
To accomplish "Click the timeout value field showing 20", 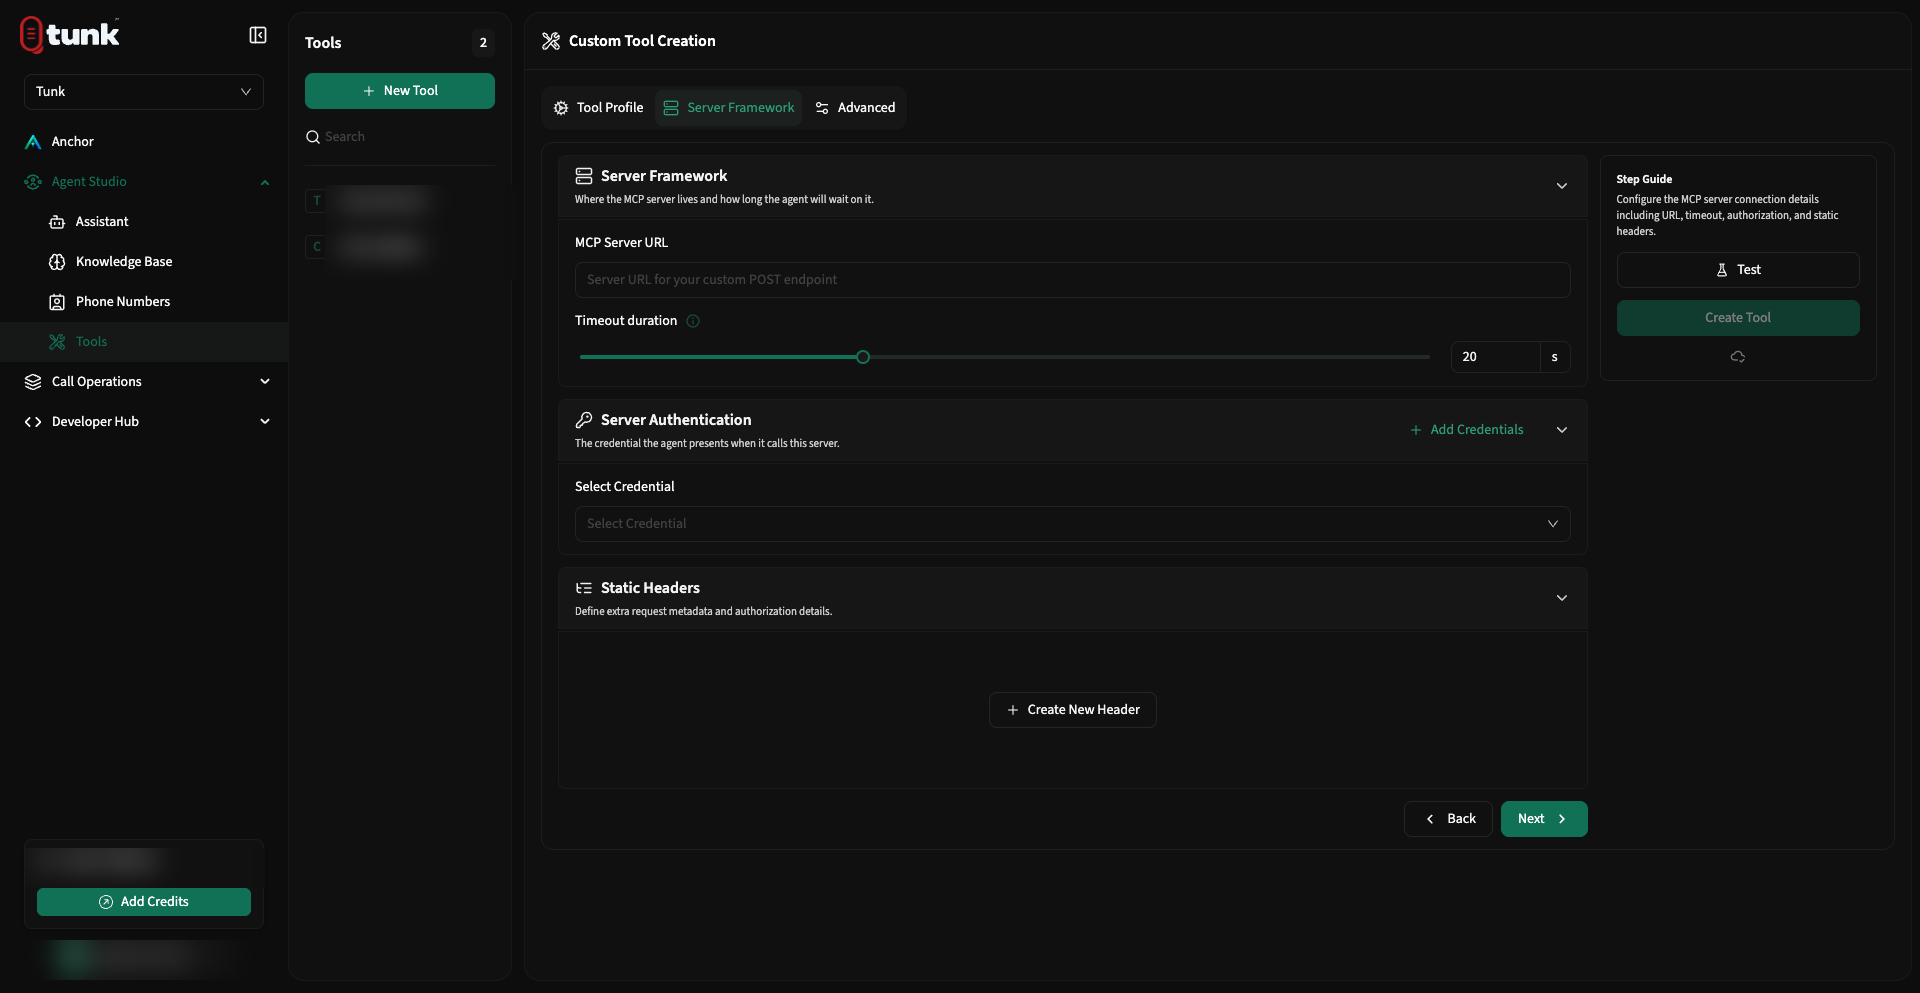I will [1495, 357].
